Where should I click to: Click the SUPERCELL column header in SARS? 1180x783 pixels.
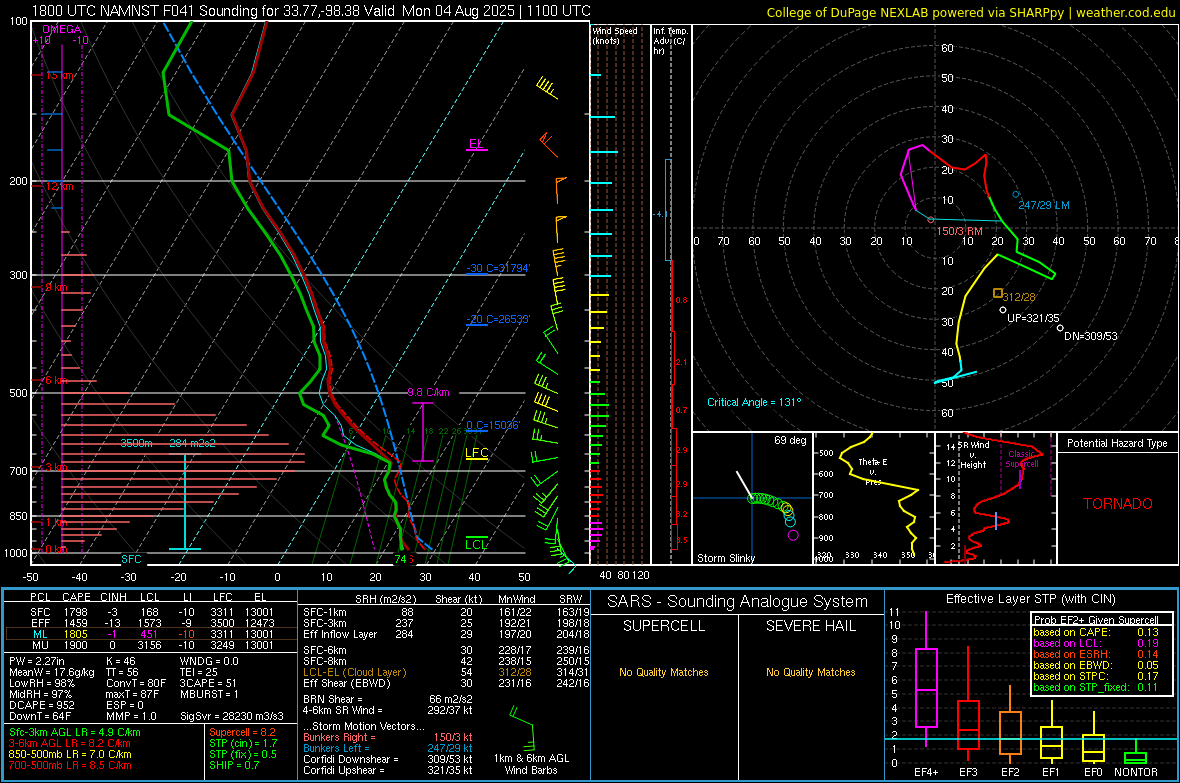pyautogui.click(x=664, y=626)
